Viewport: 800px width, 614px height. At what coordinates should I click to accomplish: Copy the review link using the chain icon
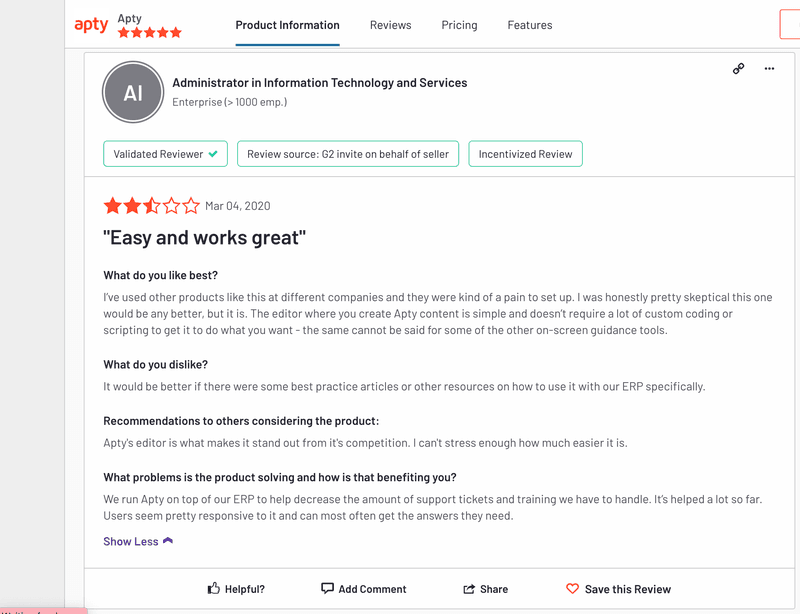point(738,68)
